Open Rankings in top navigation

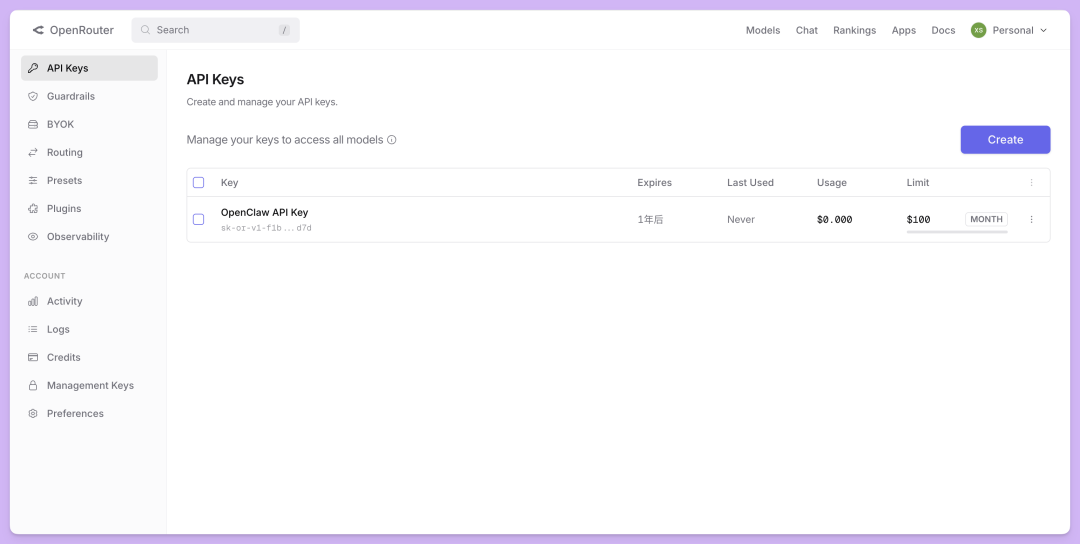pos(854,30)
